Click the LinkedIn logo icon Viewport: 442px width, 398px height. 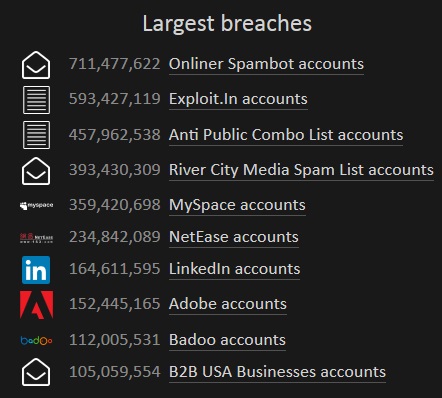36,270
